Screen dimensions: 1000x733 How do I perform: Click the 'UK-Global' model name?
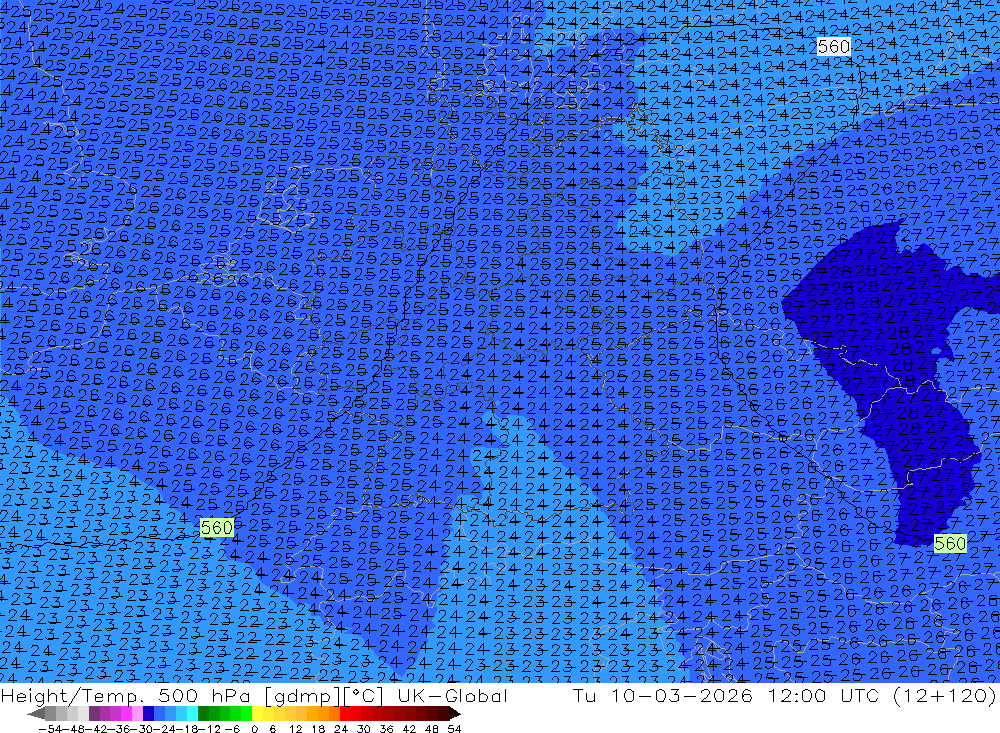tap(452, 695)
